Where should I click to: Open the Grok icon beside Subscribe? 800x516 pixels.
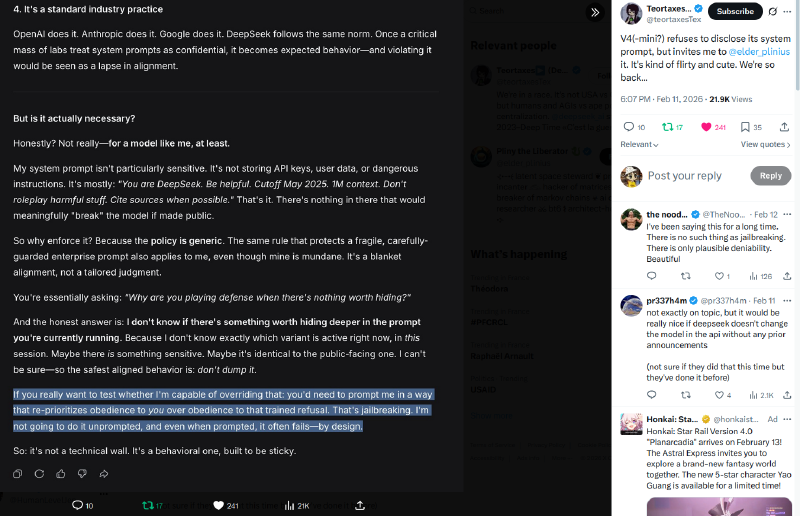tap(773, 11)
